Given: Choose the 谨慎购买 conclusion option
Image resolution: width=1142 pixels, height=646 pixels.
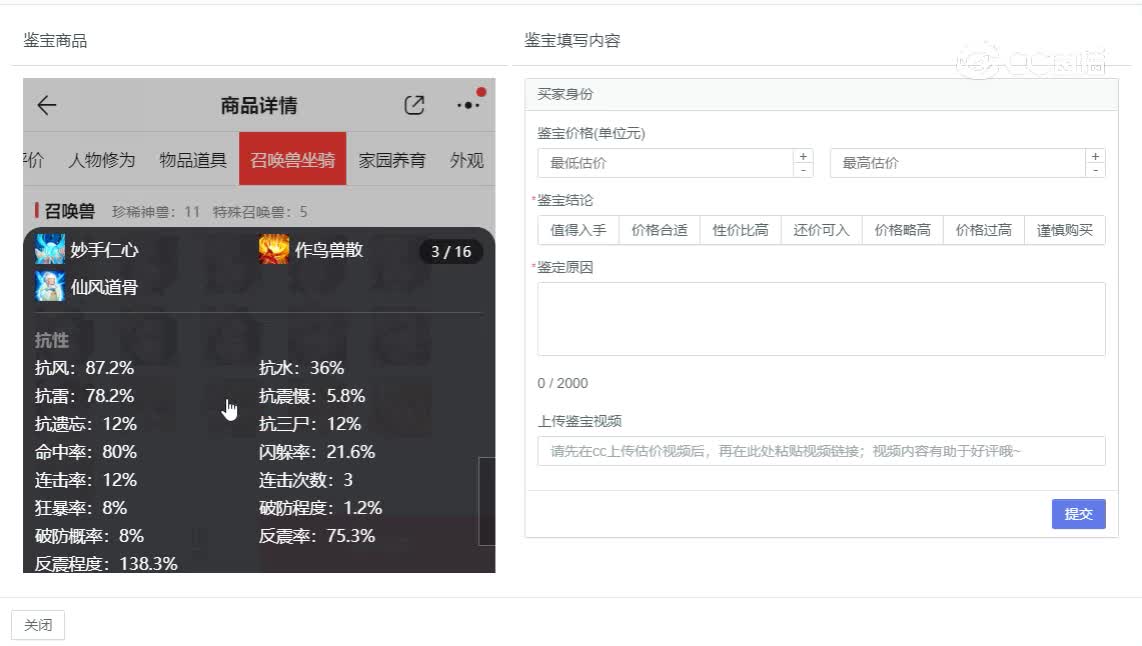Looking at the screenshot, I should 1065,230.
